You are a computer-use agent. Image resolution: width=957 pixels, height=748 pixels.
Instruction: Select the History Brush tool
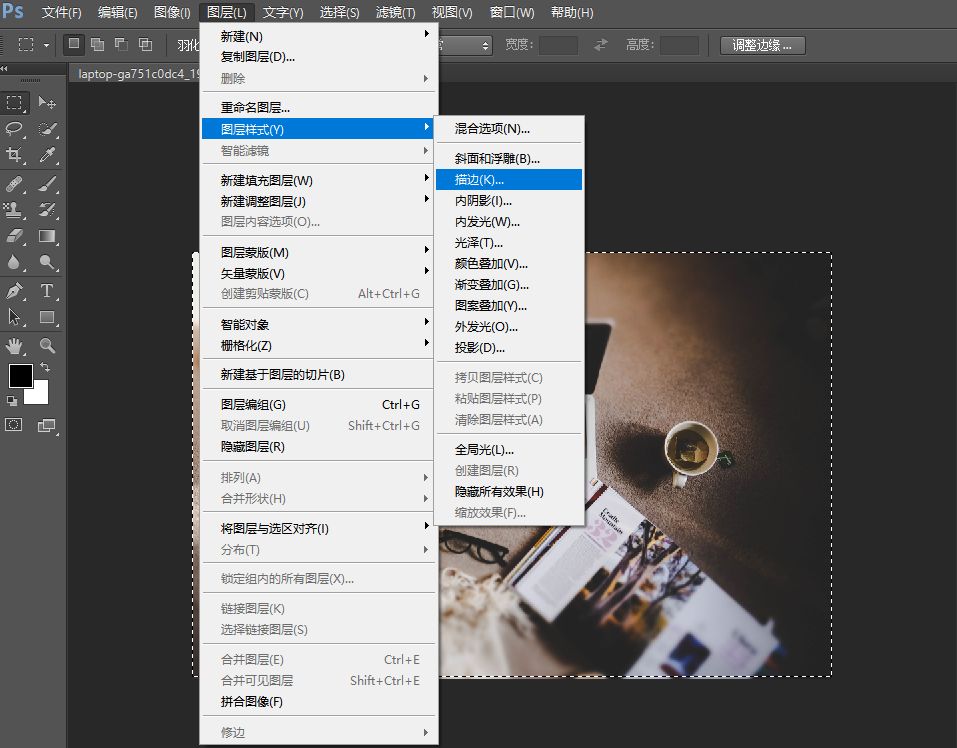47,209
